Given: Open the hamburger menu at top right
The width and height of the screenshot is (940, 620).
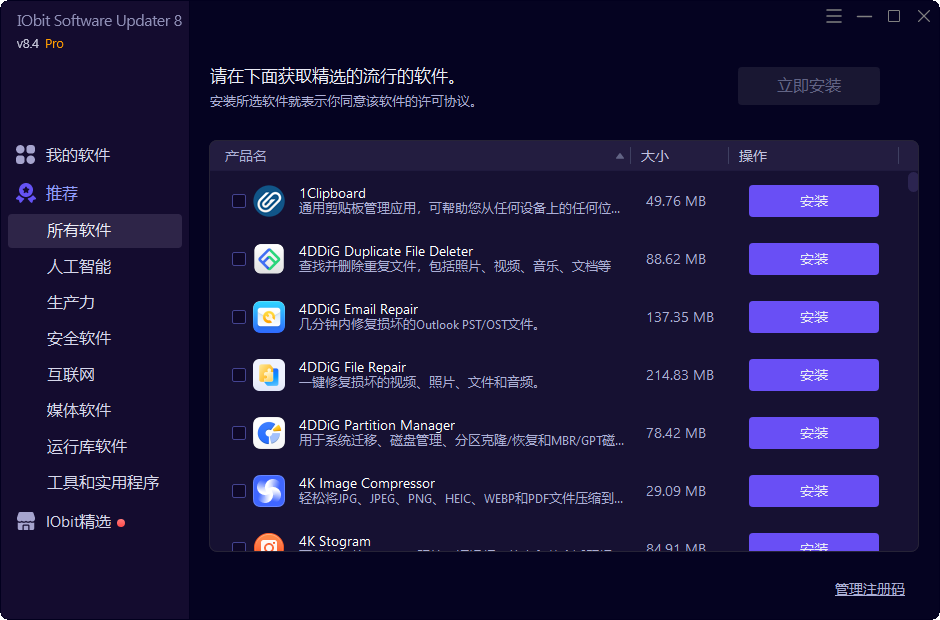Looking at the screenshot, I should click(x=834, y=16).
